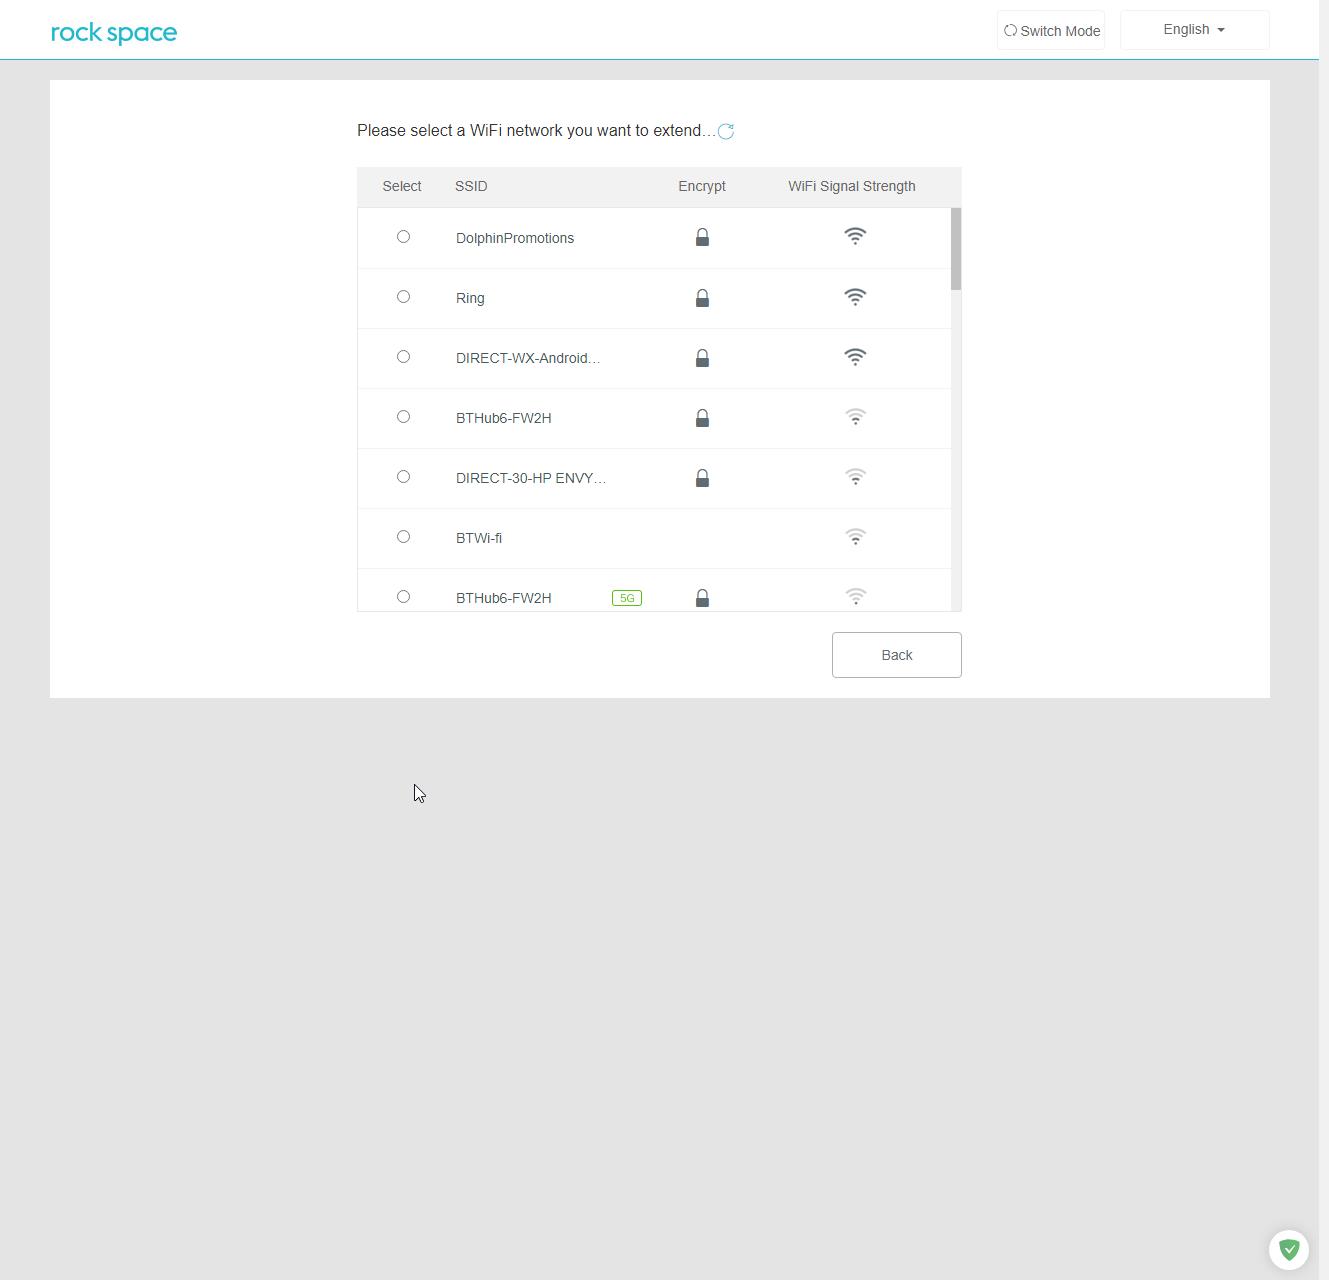This screenshot has height=1280, width=1329.
Task: Click the green shield security badge
Action: pos(1288,1249)
